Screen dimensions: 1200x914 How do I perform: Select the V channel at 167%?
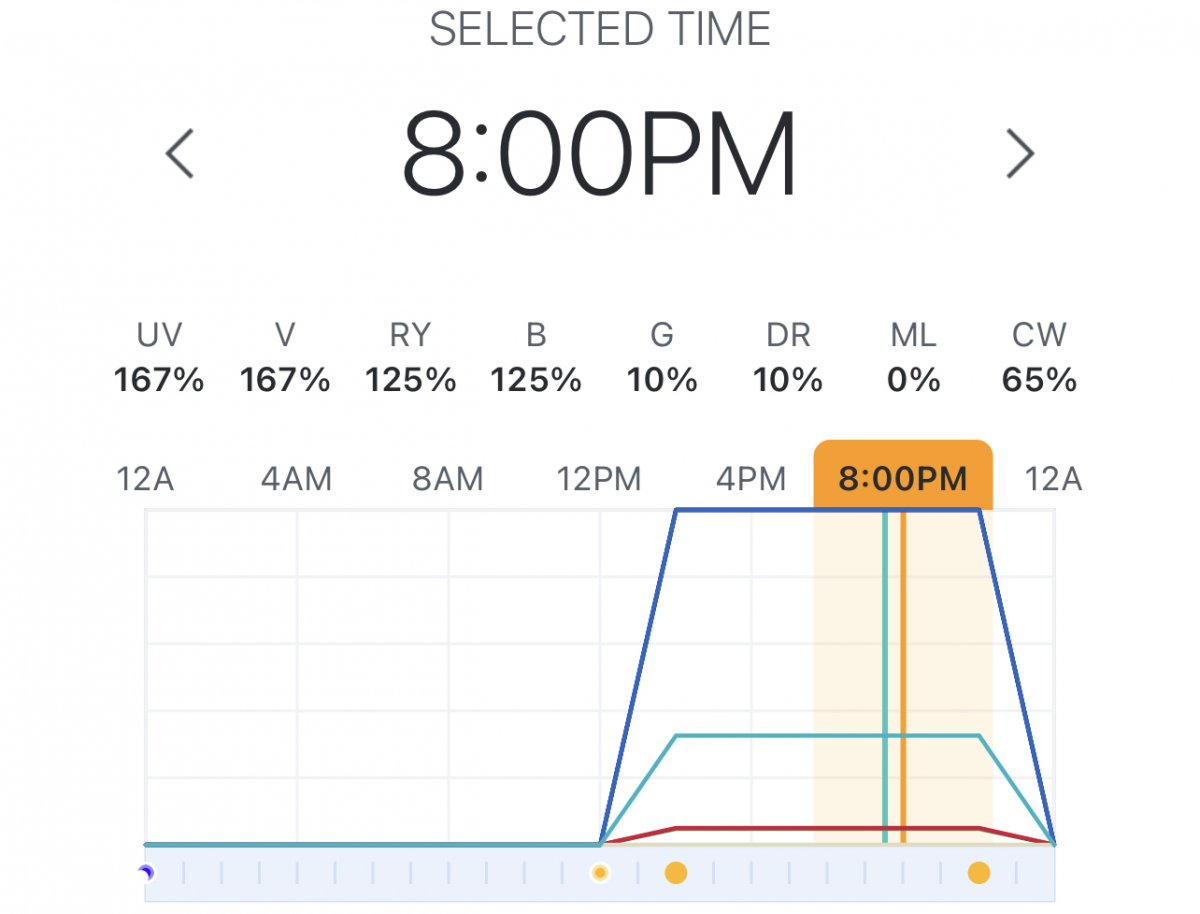point(285,358)
